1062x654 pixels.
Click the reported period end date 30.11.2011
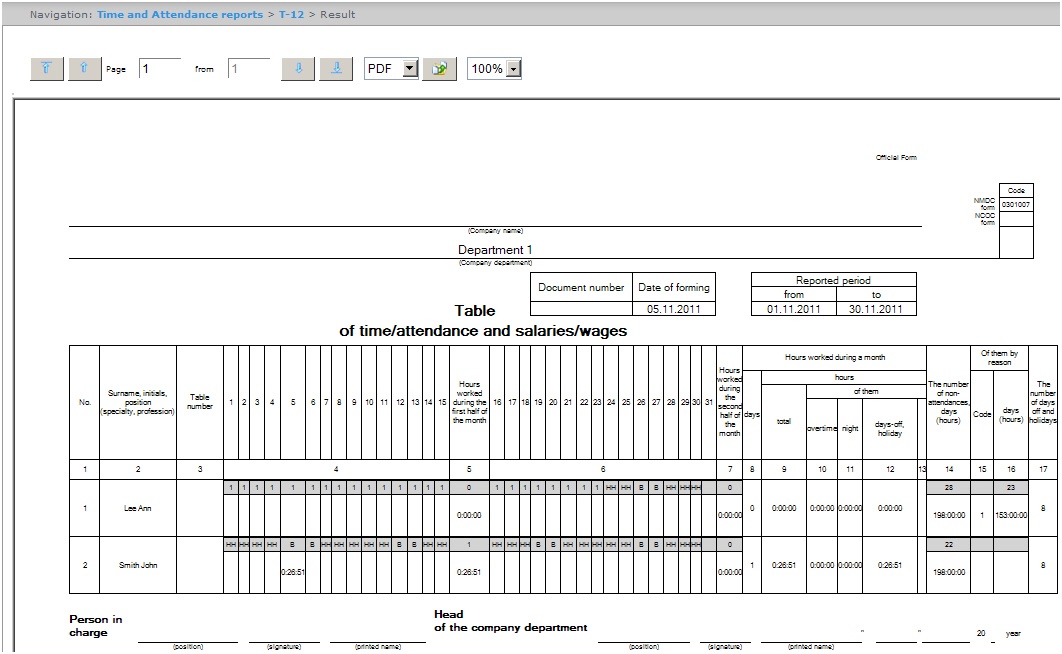pyautogui.click(x=875, y=309)
